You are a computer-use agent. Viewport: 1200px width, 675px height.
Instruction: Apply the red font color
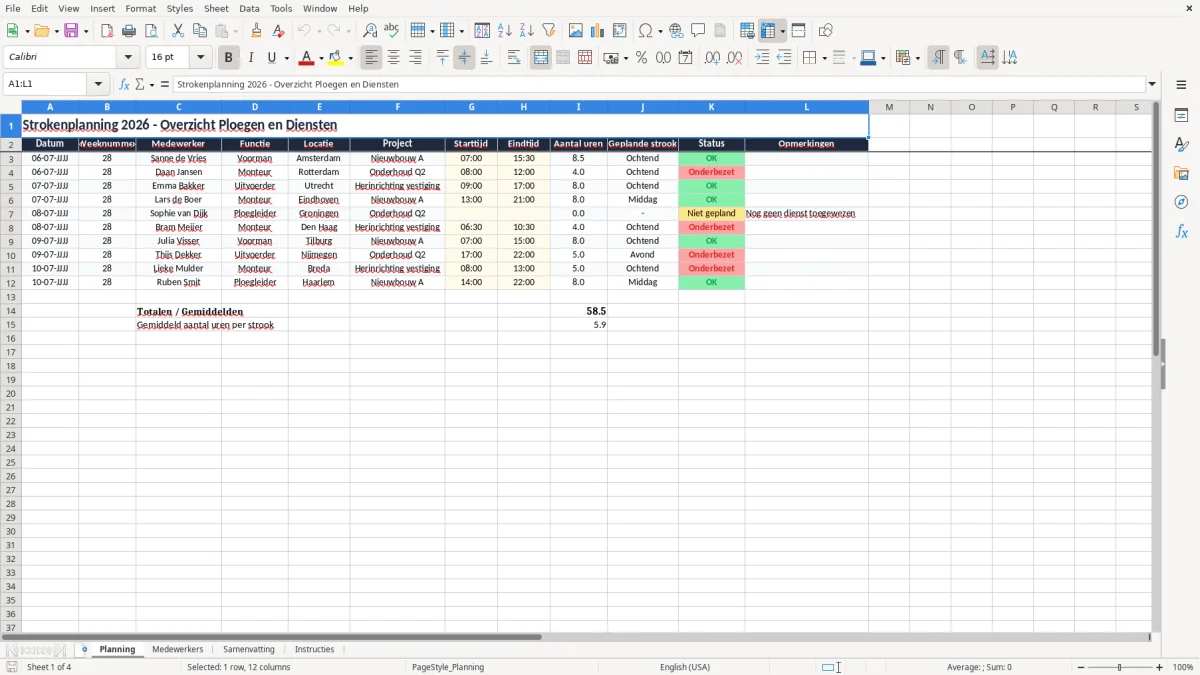[307, 58]
